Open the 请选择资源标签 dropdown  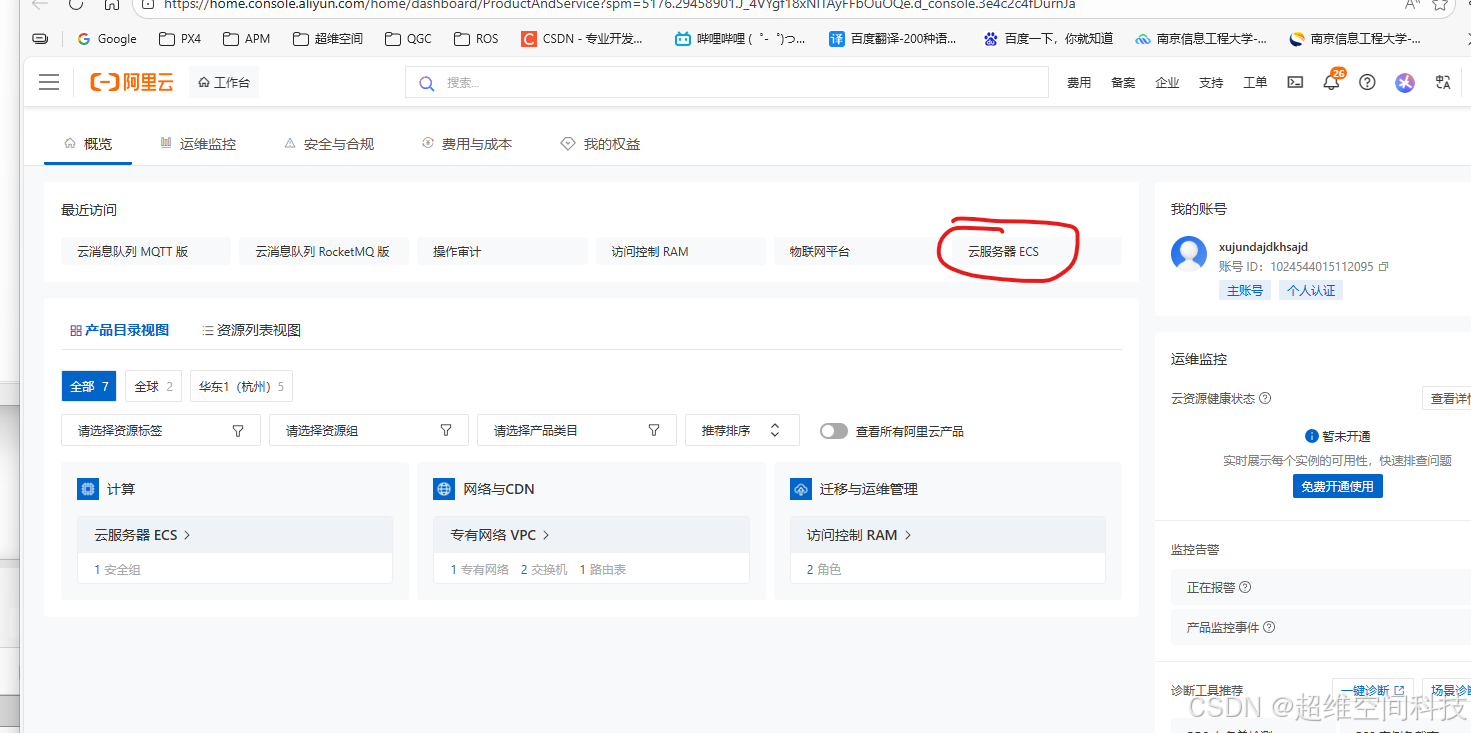coord(160,429)
